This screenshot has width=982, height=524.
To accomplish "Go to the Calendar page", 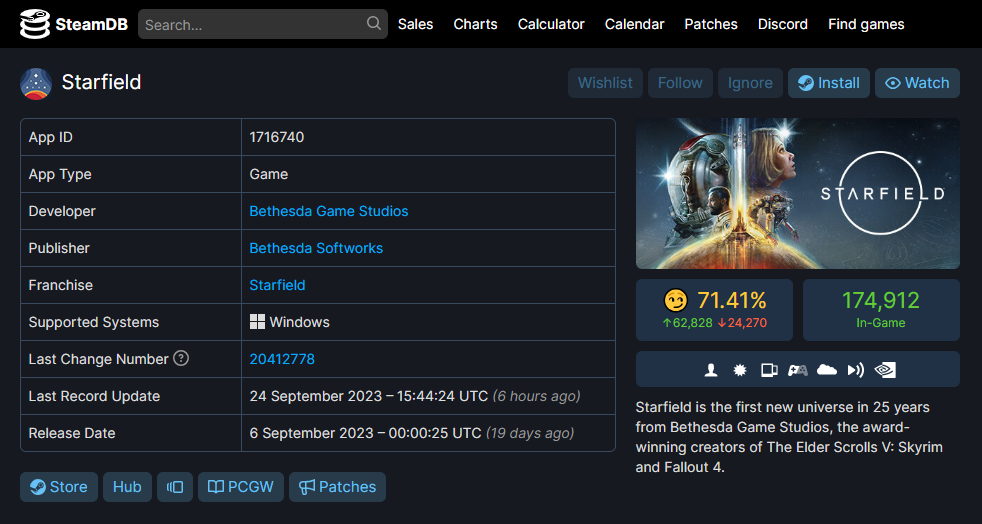I will tap(634, 24).
